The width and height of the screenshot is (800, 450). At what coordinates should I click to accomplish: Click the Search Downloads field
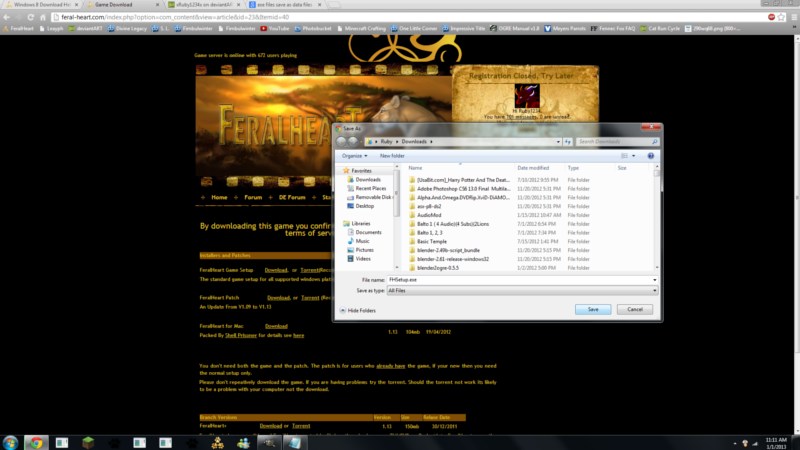[x=616, y=141]
